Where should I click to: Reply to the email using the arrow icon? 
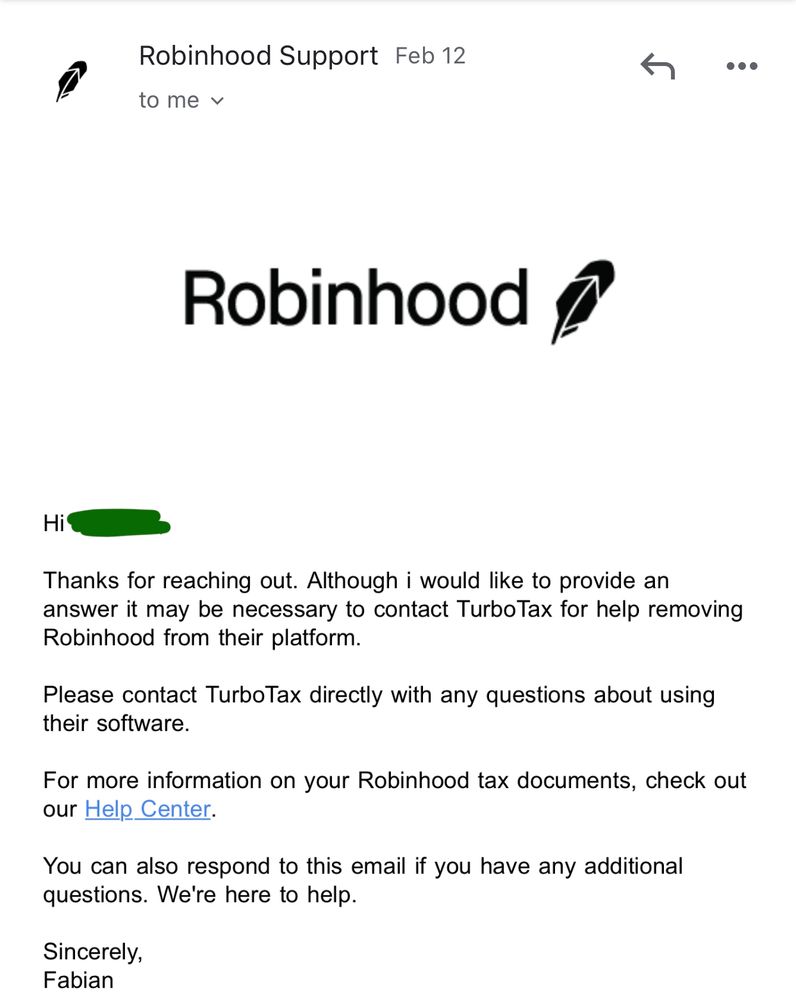(658, 66)
